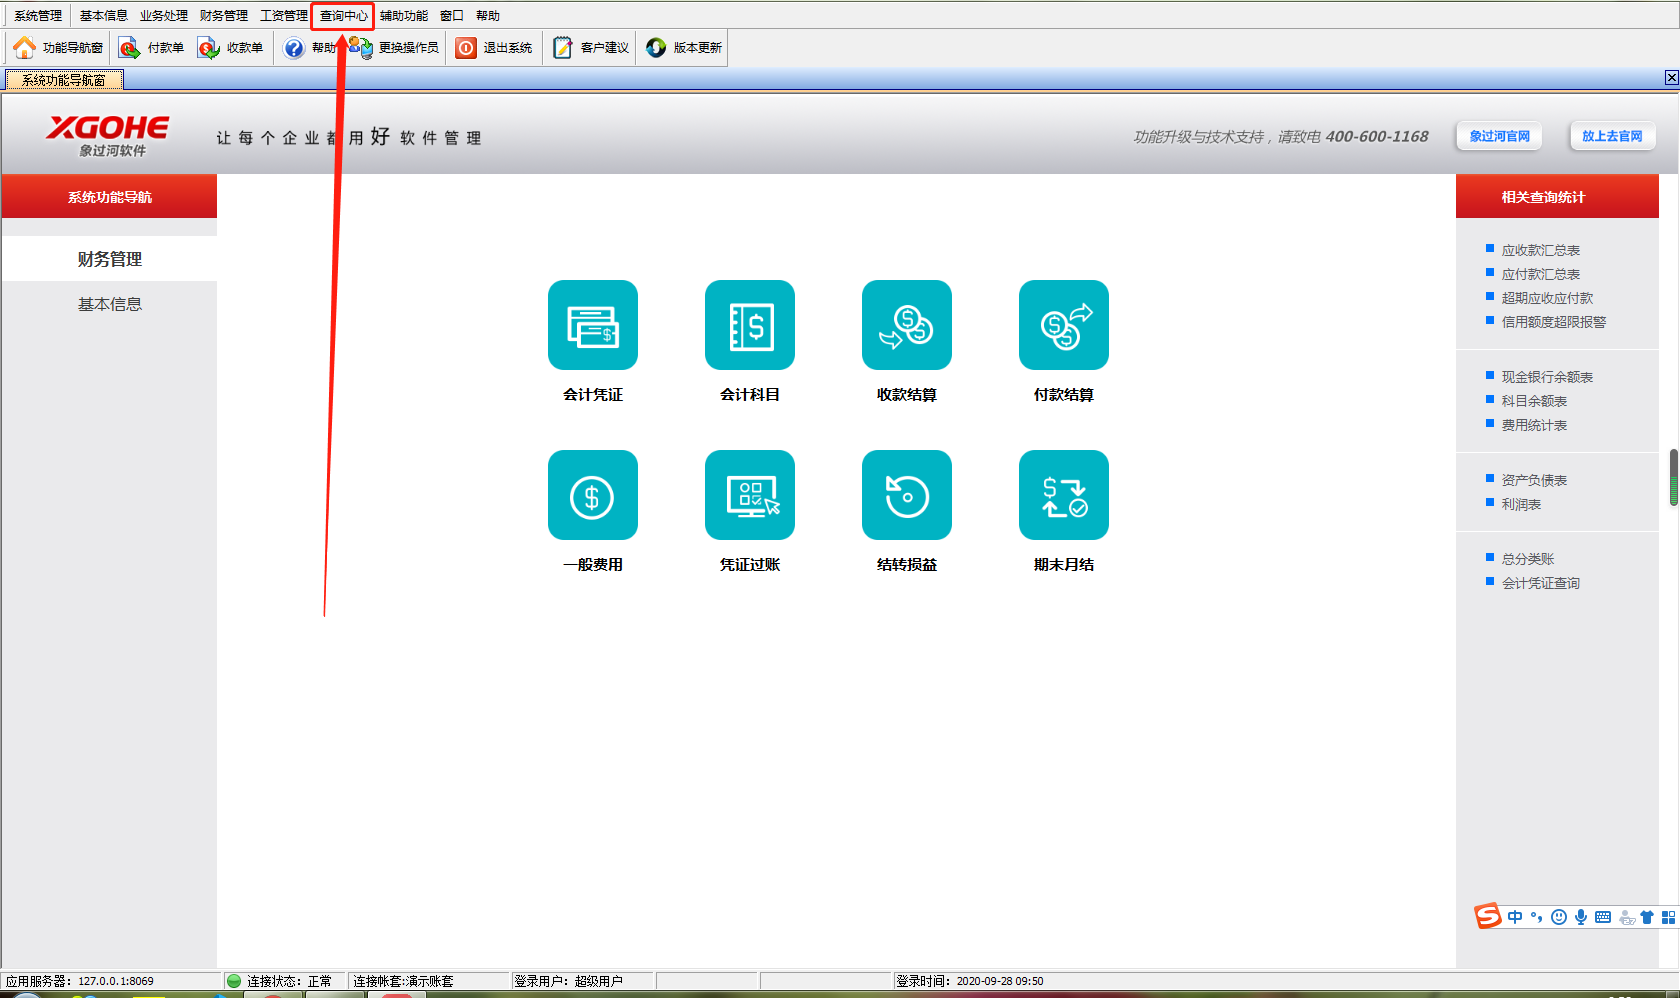Click the 放上去官网 button
This screenshot has height=998, width=1680.
coord(1612,136)
